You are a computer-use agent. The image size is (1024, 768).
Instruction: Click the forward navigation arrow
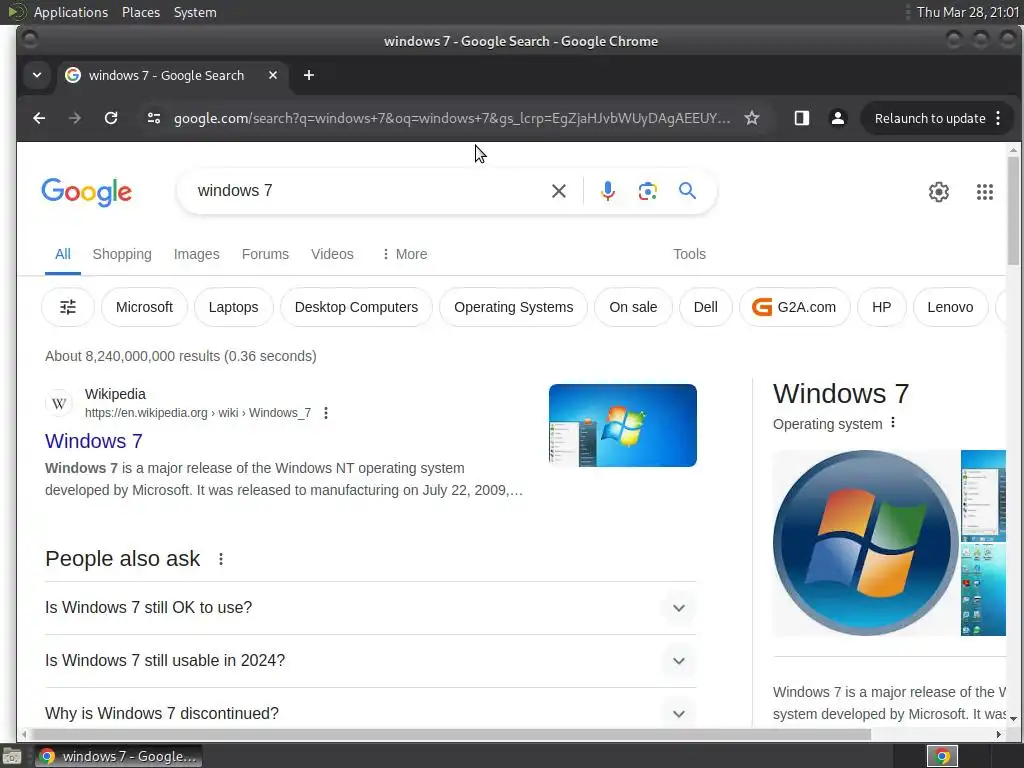[x=75, y=118]
